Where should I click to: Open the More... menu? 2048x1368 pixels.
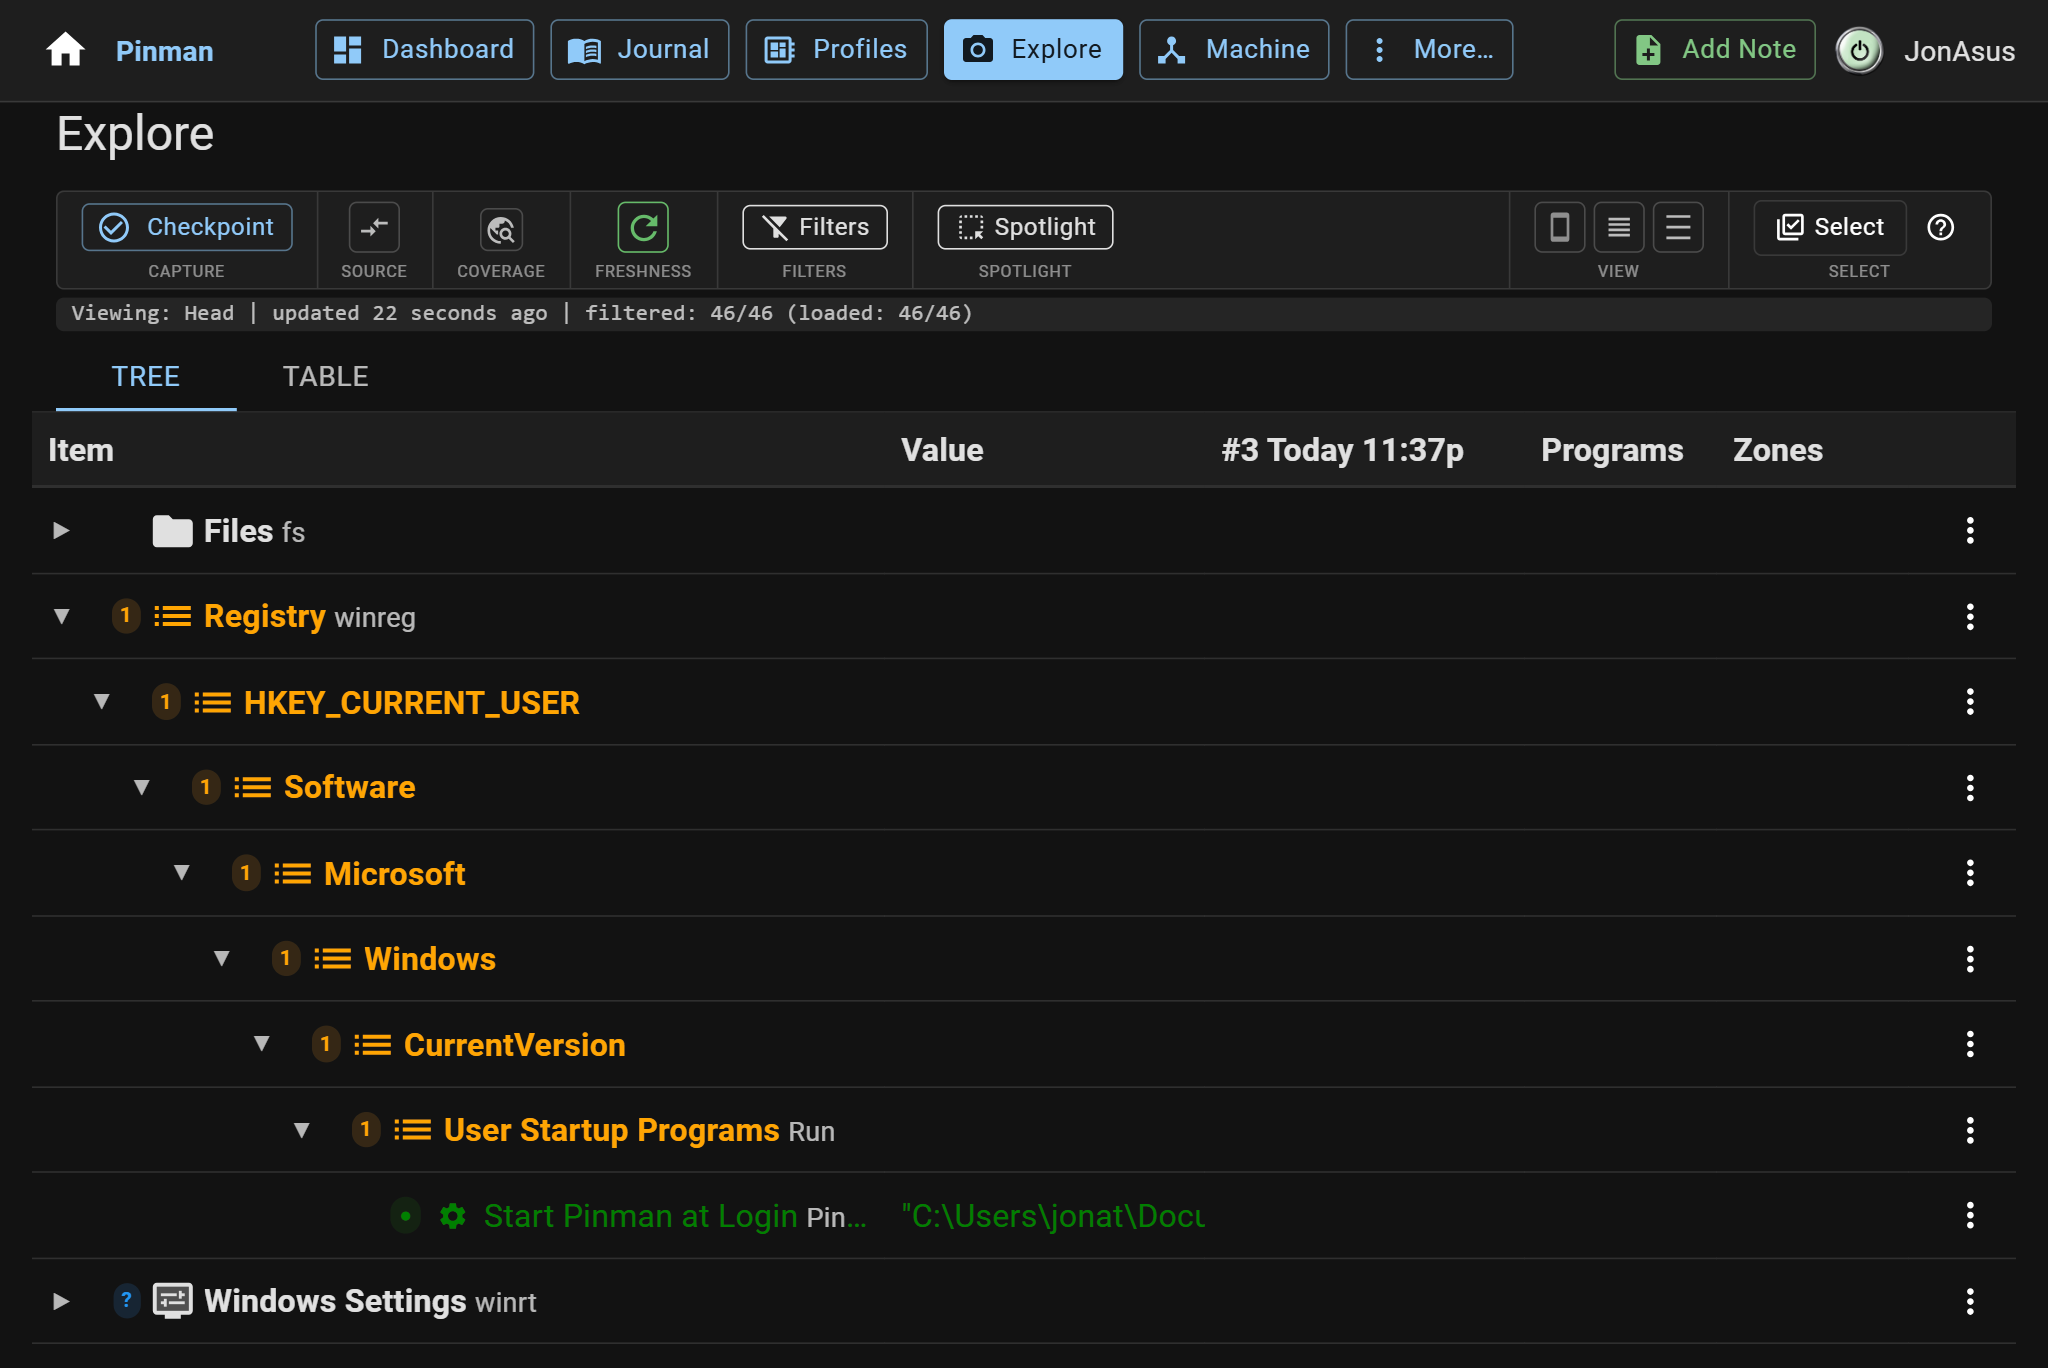(x=1429, y=49)
